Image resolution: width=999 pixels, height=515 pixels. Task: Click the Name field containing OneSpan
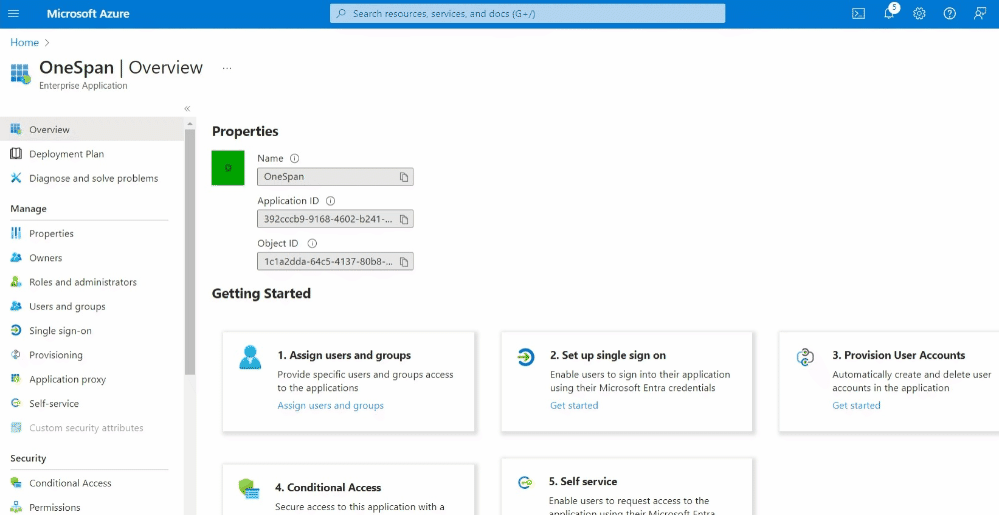(x=335, y=177)
